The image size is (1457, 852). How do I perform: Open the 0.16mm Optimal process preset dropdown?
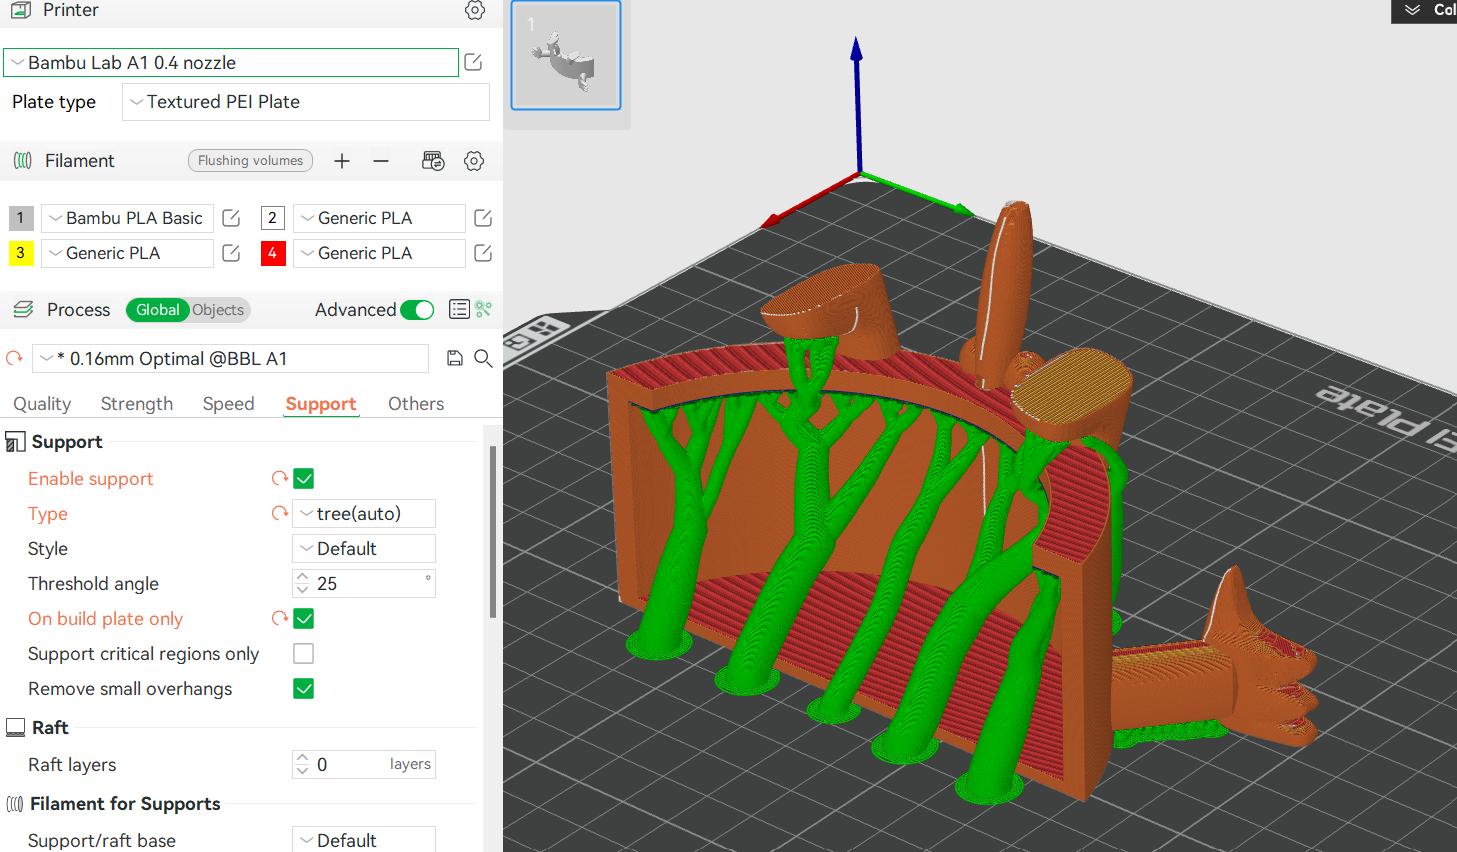pyautogui.click(x=230, y=359)
